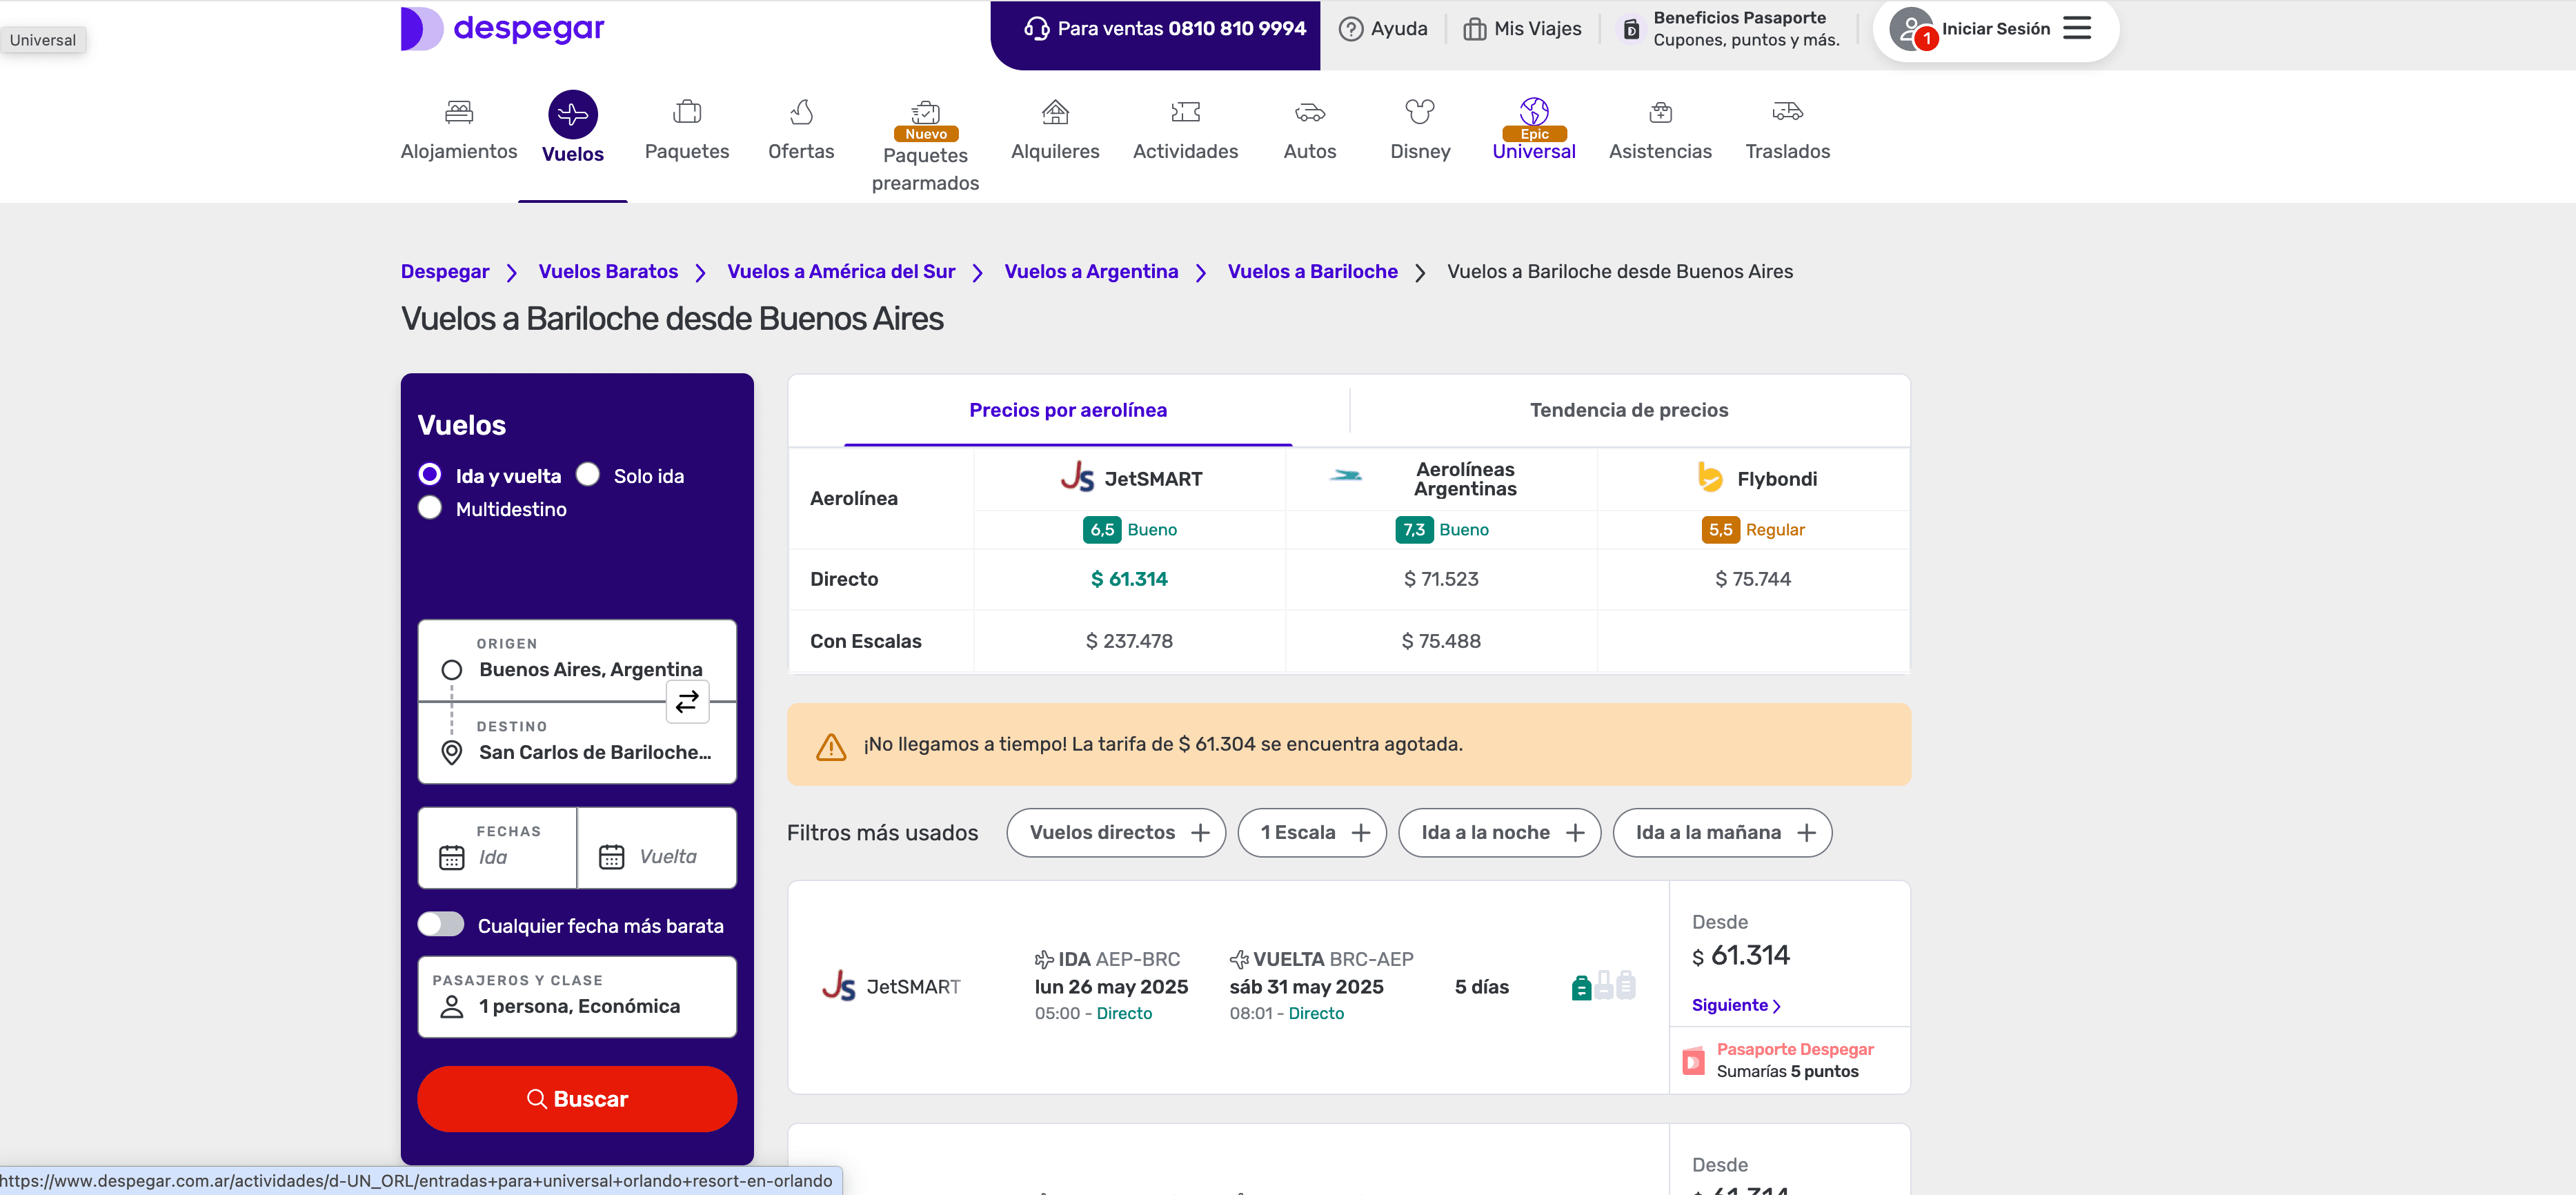Open Traslados shuttle icon

(1787, 112)
